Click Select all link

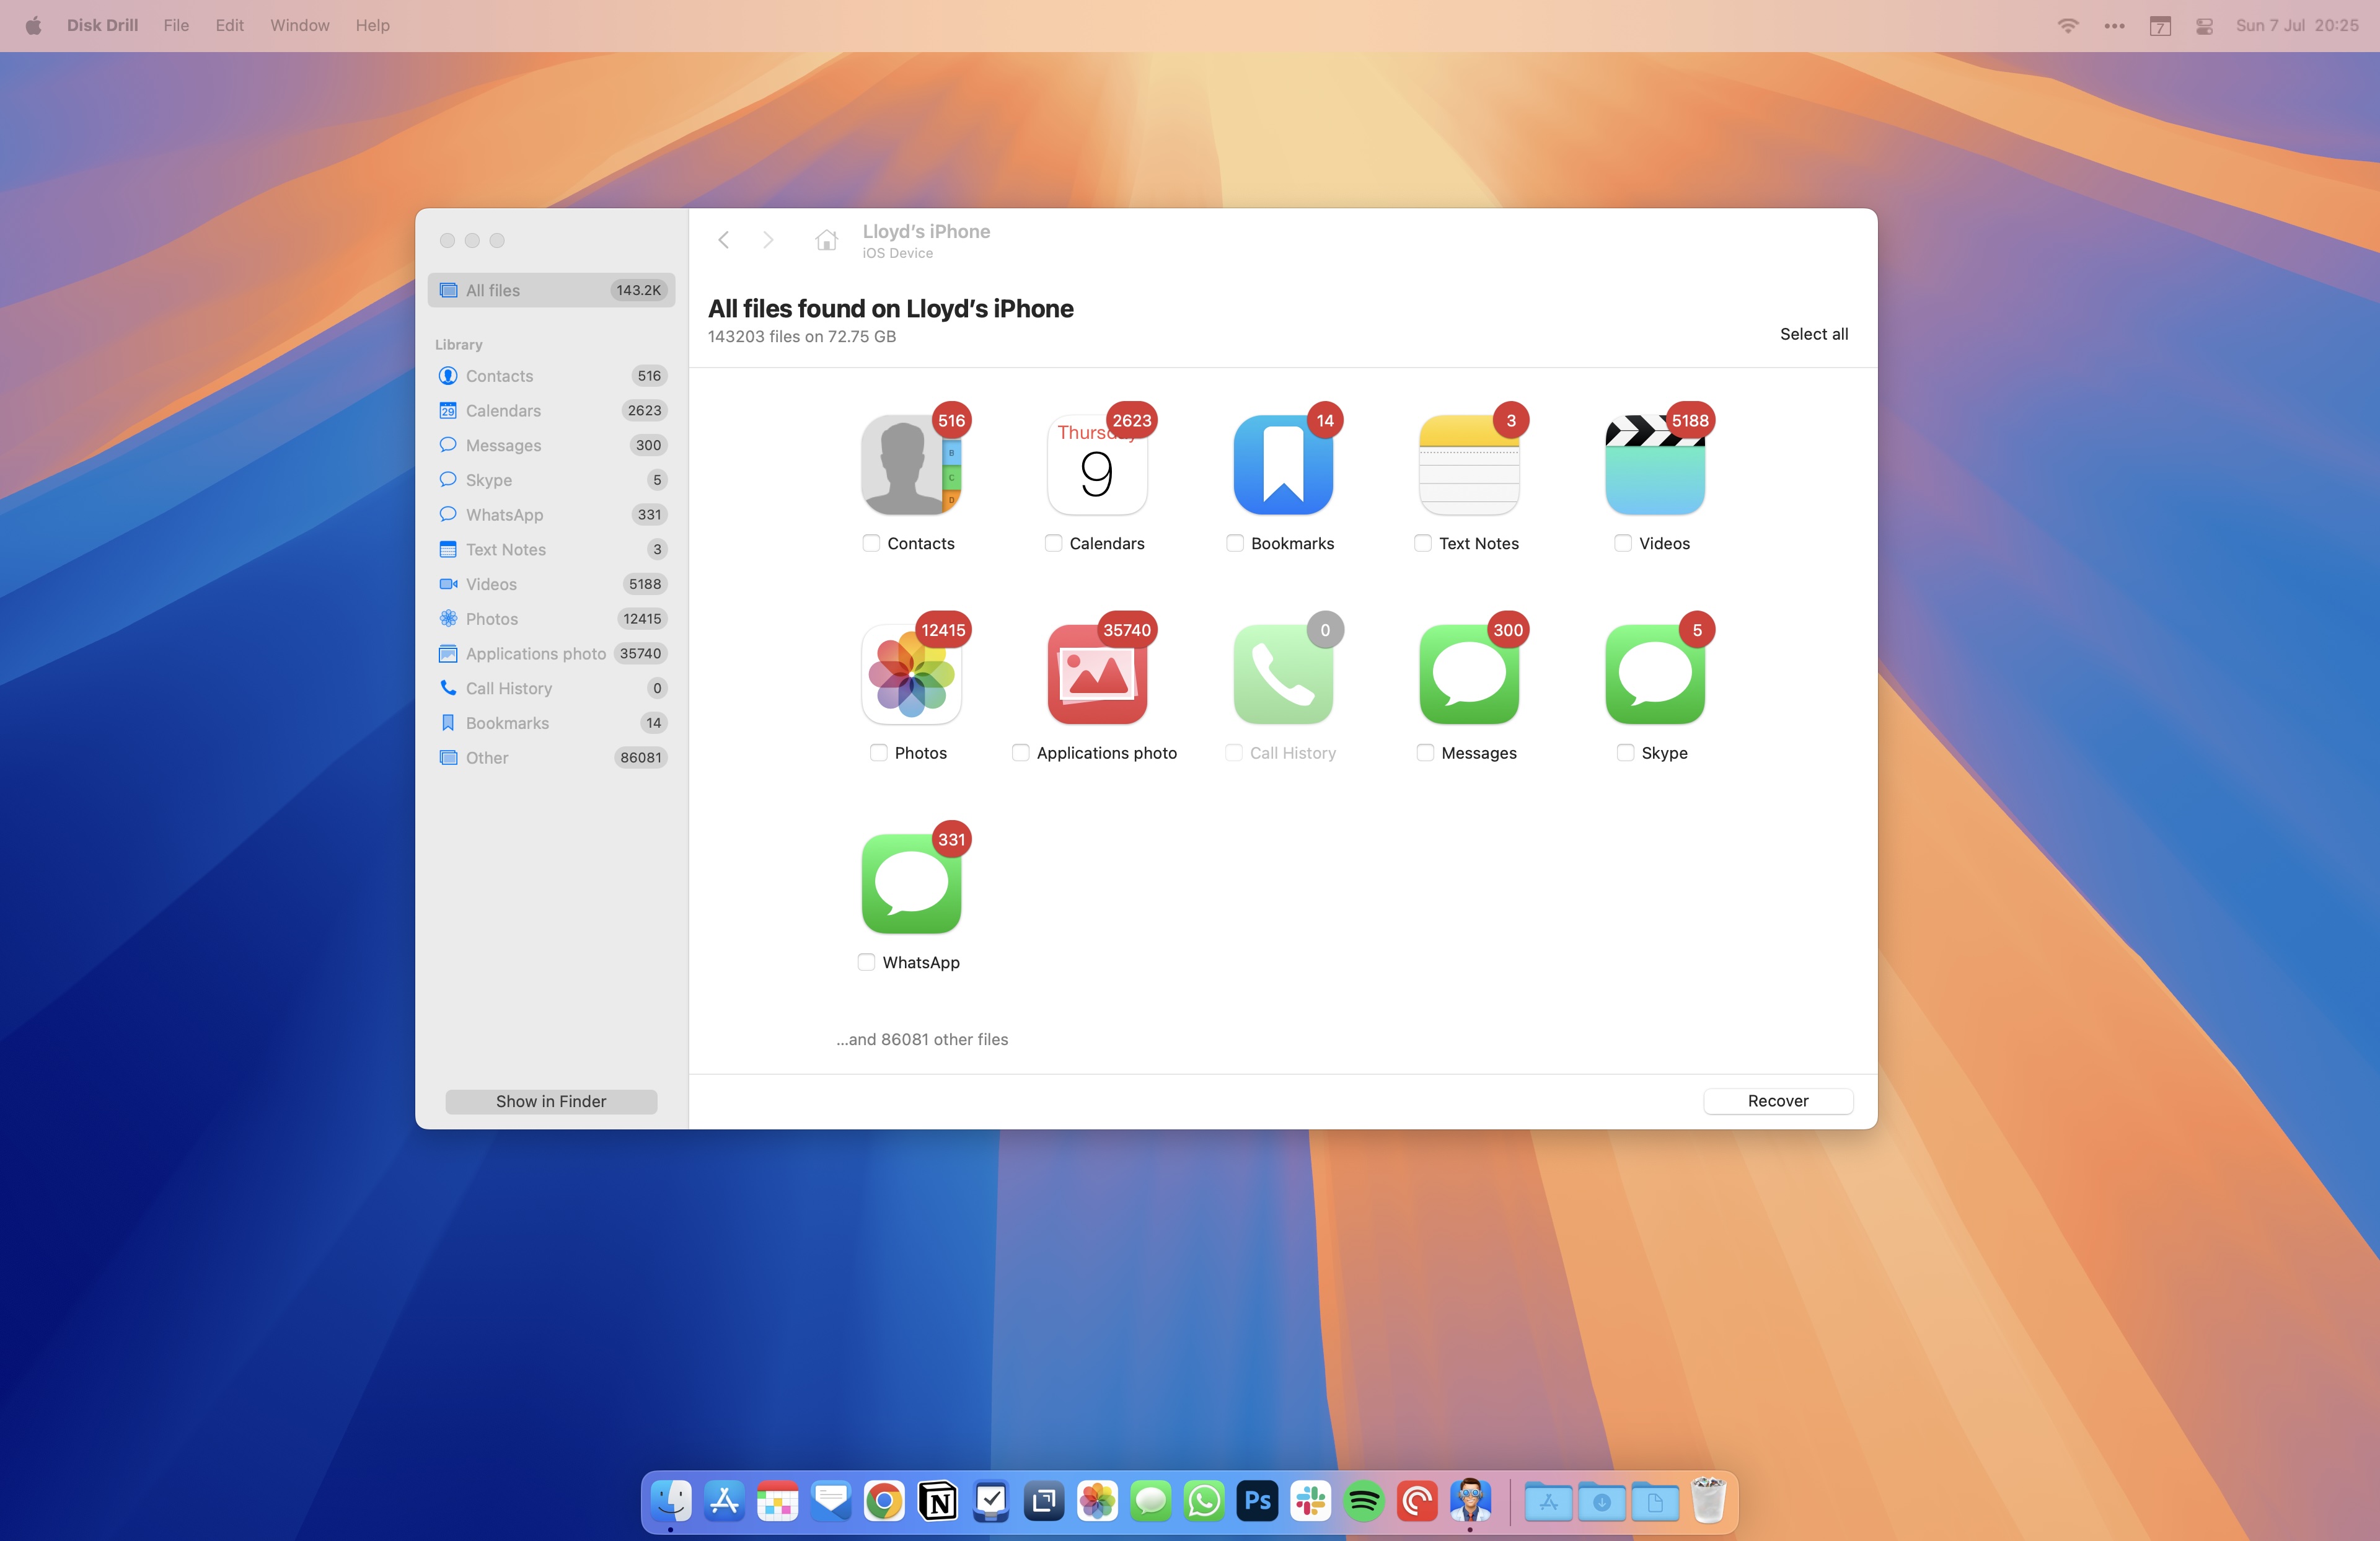[1814, 334]
